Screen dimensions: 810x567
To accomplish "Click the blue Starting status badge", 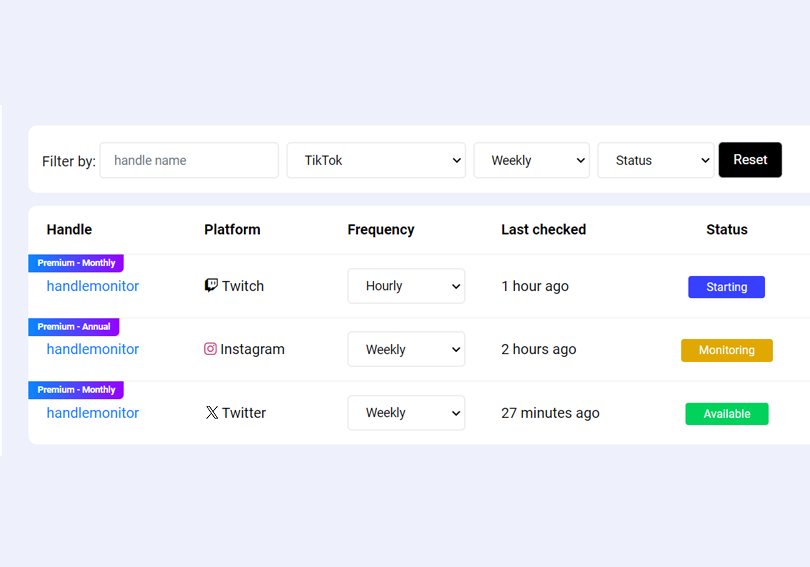I will [x=726, y=287].
